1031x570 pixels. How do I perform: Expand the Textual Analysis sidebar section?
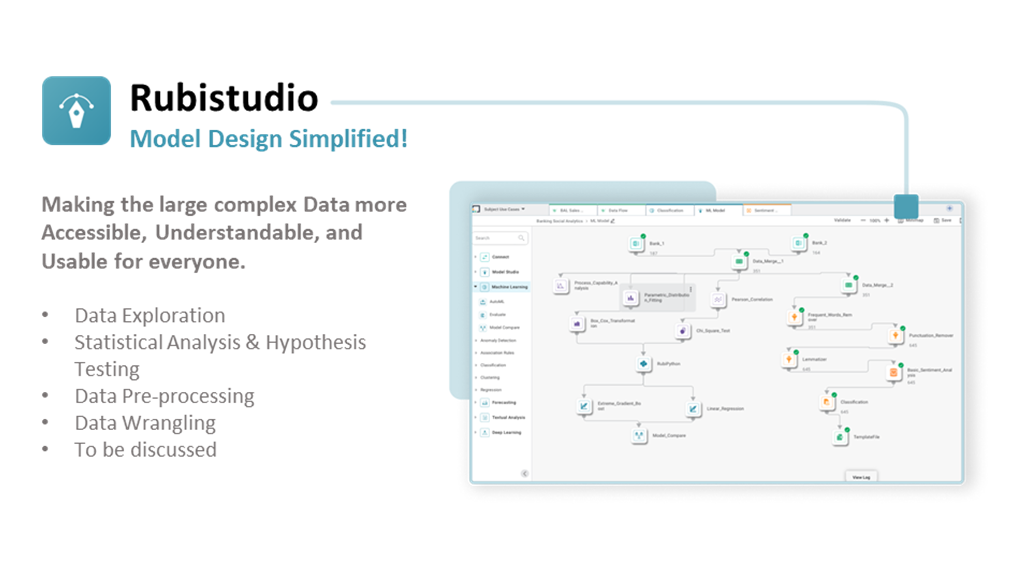coord(476,418)
